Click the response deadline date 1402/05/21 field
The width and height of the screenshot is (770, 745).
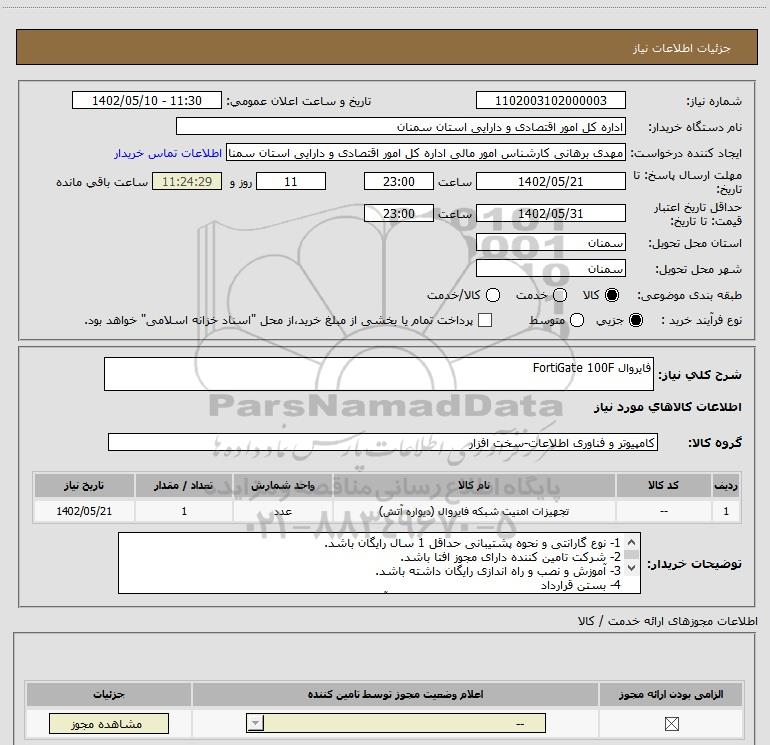click(550, 181)
